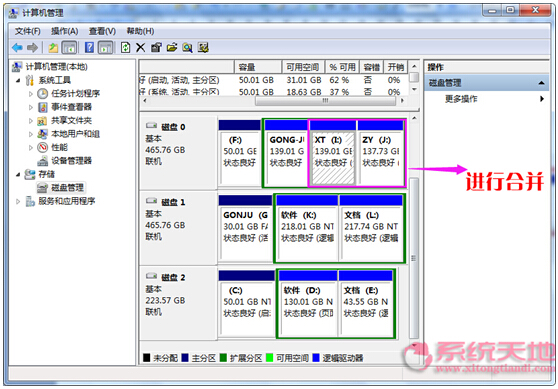This screenshot has height=389, width=558.
Task: Expand the 任务计划程序 node arrow
Action: (31, 94)
